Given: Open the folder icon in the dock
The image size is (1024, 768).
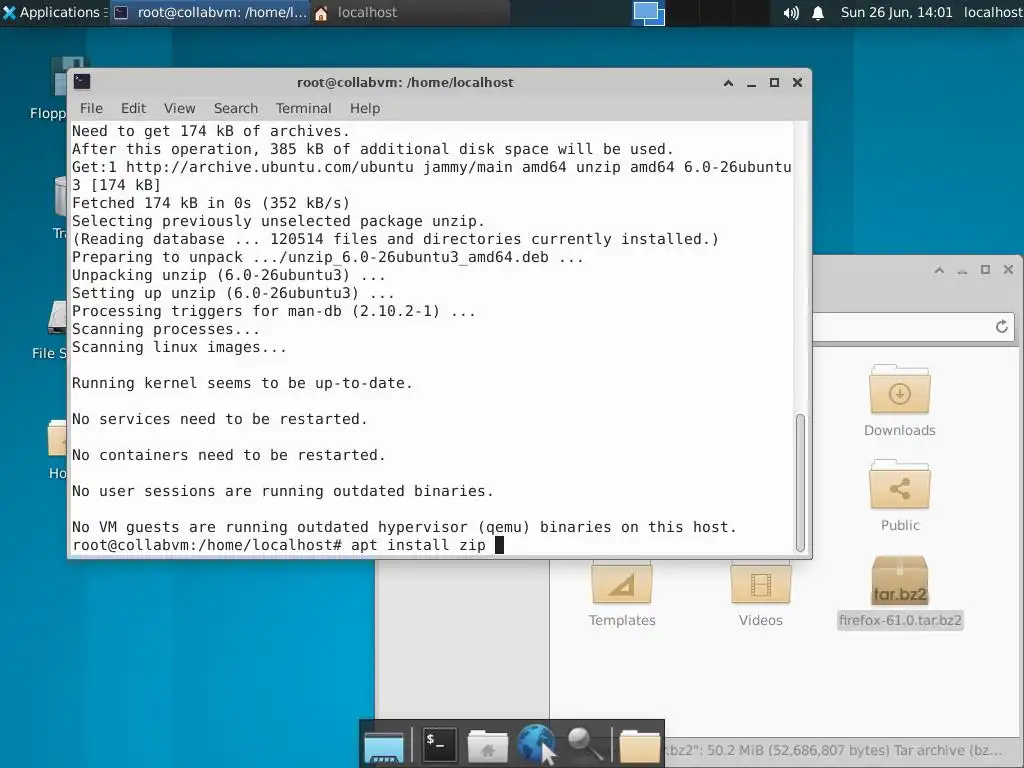Looking at the screenshot, I should (x=639, y=745).
